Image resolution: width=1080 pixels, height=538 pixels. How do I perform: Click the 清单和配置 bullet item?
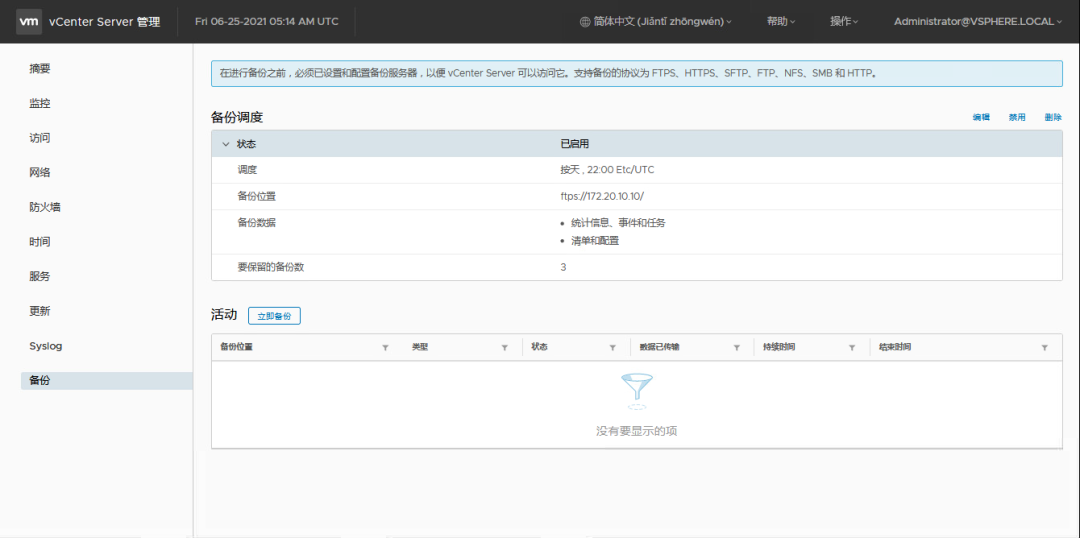coord(595,241)
